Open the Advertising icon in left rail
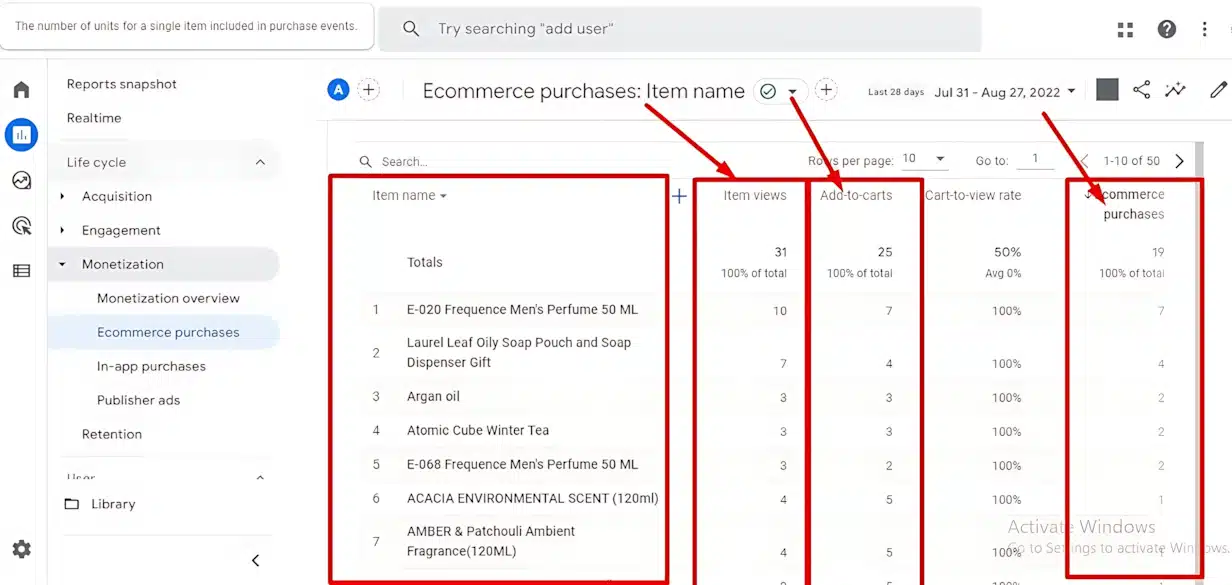1232x585 pixels. coord(21,226)
